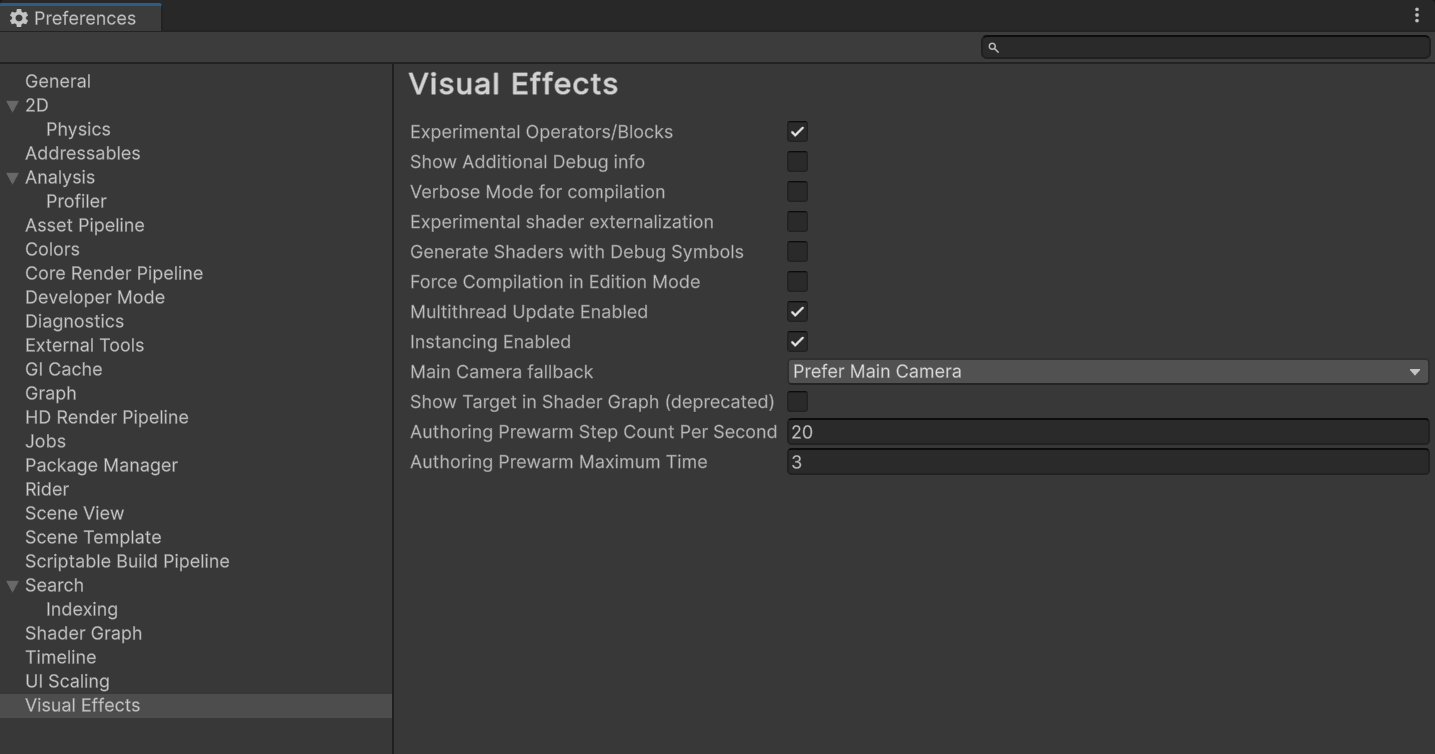The image size is (1435, 754).
Task: Open the Shader Graph settings page
Action: click(83, 633)
